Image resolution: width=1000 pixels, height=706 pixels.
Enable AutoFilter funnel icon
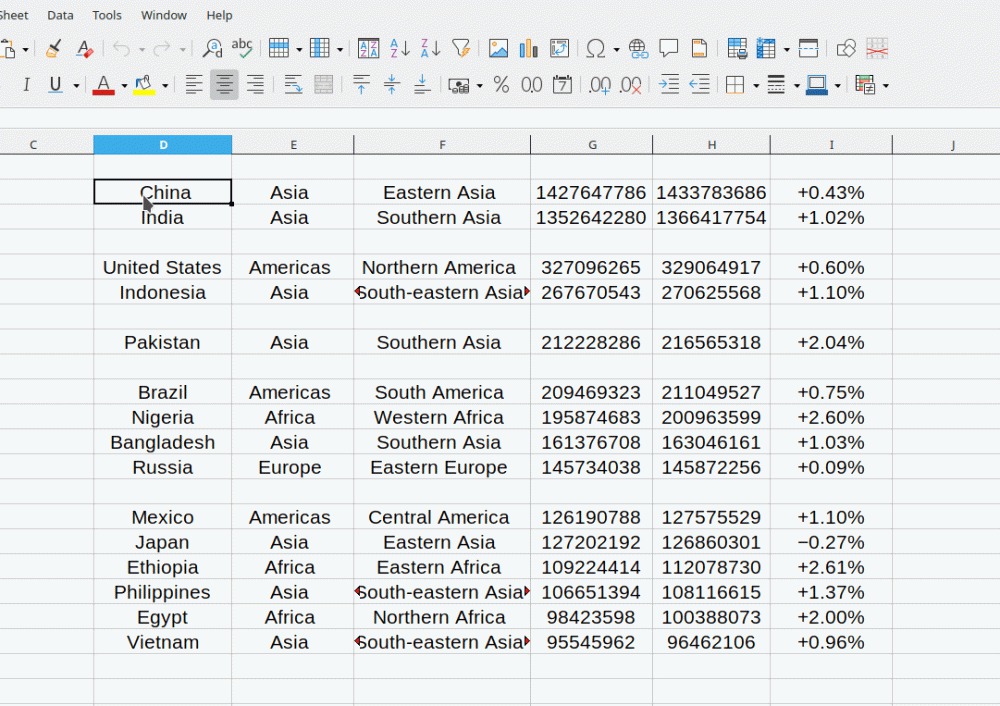pyautogui.click(x=461, y=48)
